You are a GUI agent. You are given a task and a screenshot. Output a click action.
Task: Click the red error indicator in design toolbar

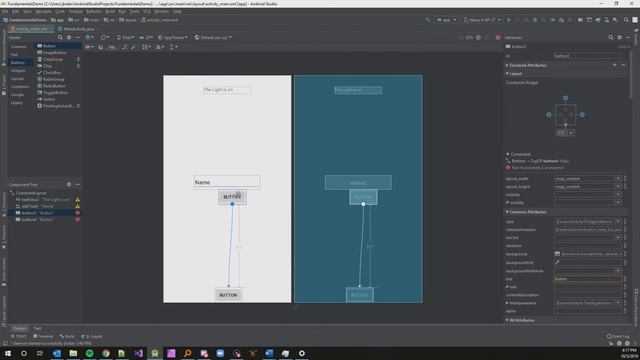tap(498, 37)
